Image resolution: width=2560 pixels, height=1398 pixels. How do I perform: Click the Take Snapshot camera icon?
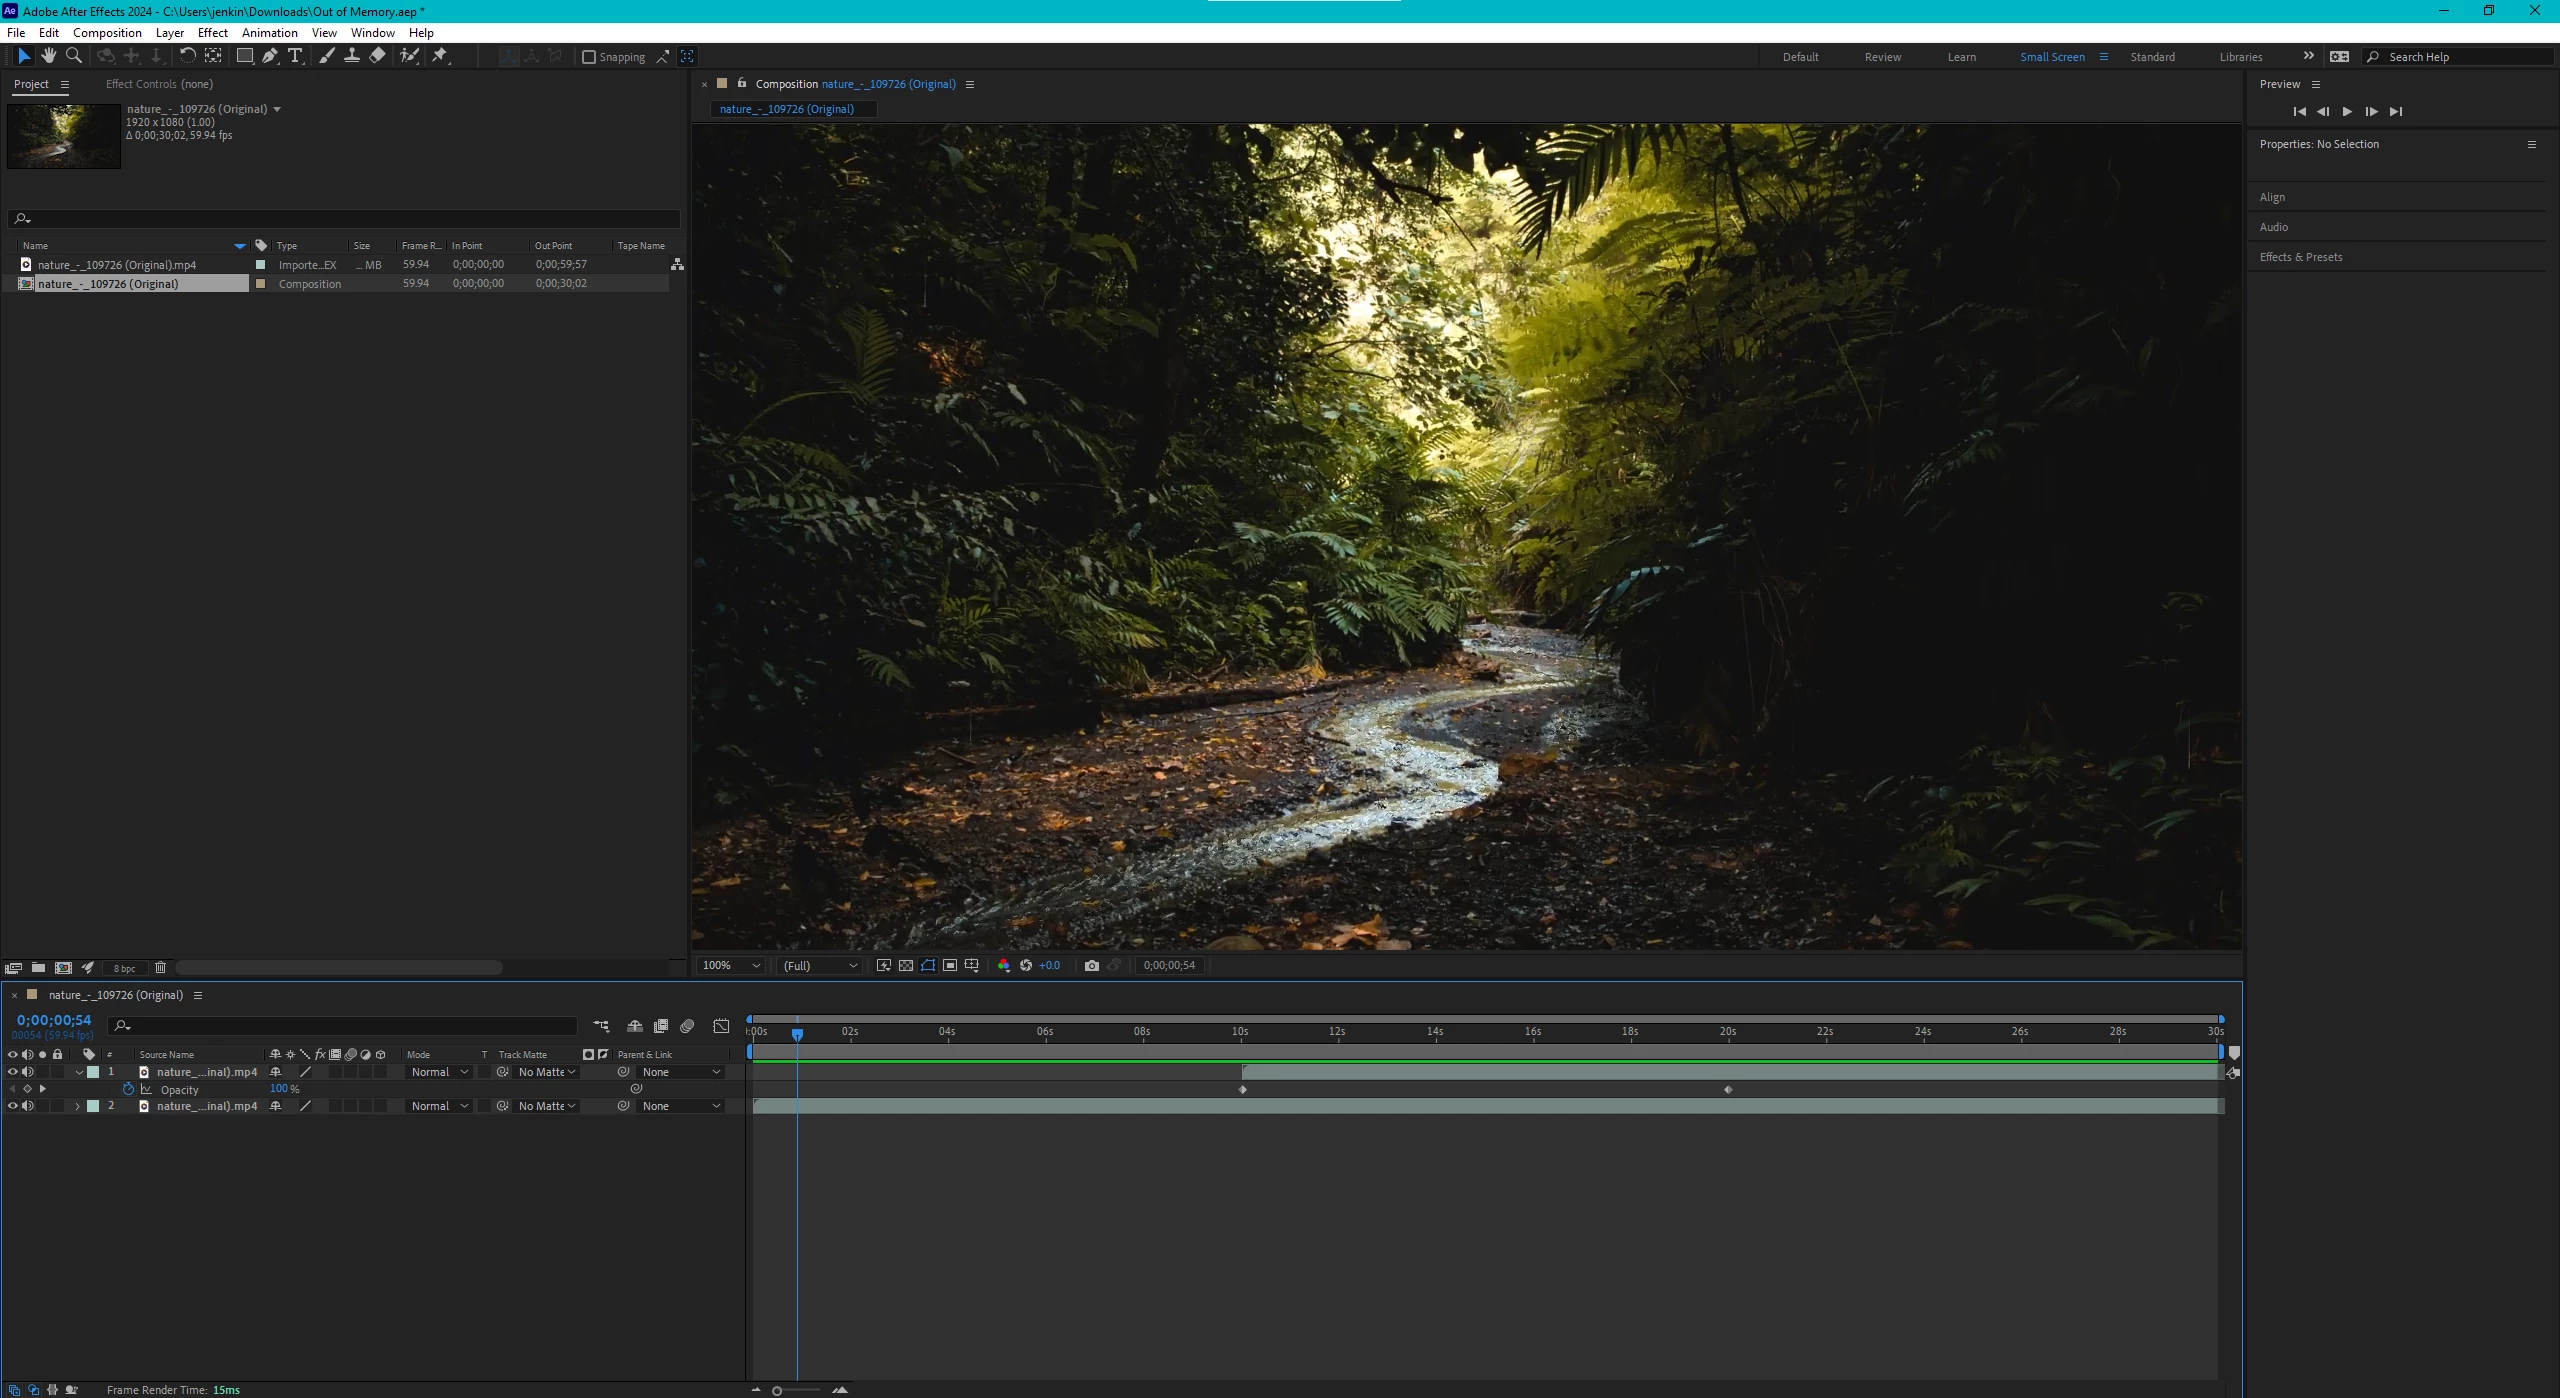(x=1091, y=965)
